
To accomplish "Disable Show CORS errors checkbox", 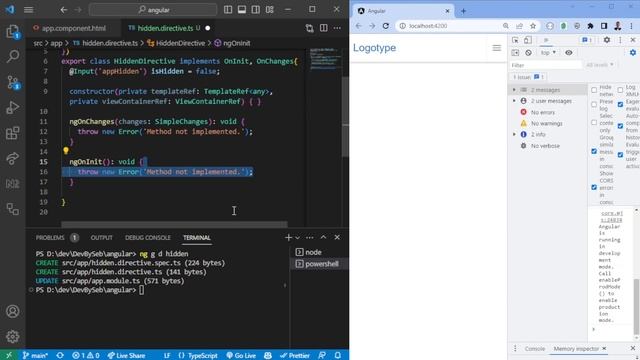I will click(594, 187).
